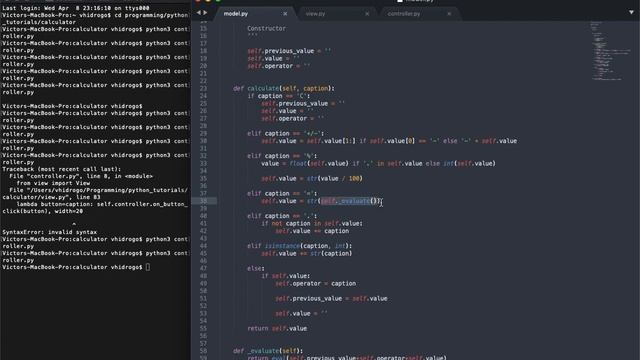Click the elif isinstance(caption, int) line
Screen dimensions: 640x360
pyautogui.click(x=299, y=246)
